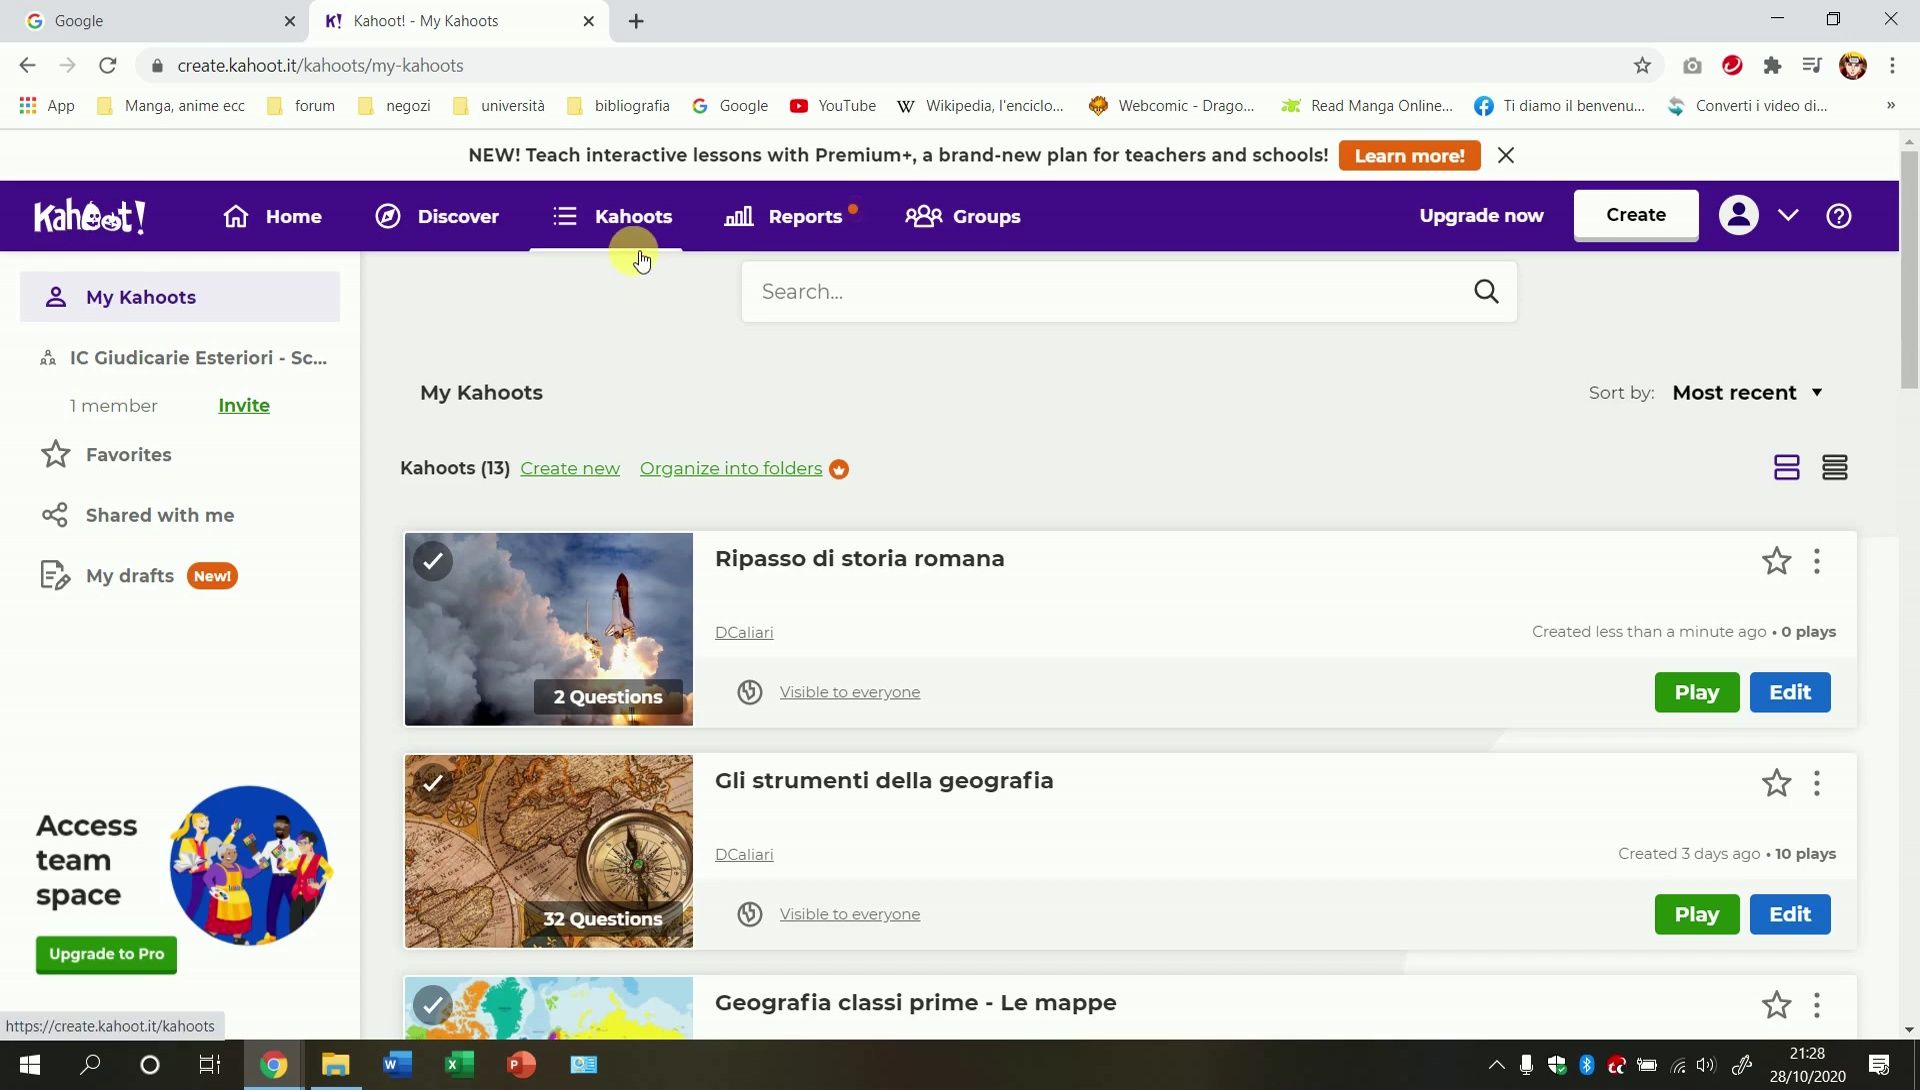Click the Windows Start button

pos(29,1065)
